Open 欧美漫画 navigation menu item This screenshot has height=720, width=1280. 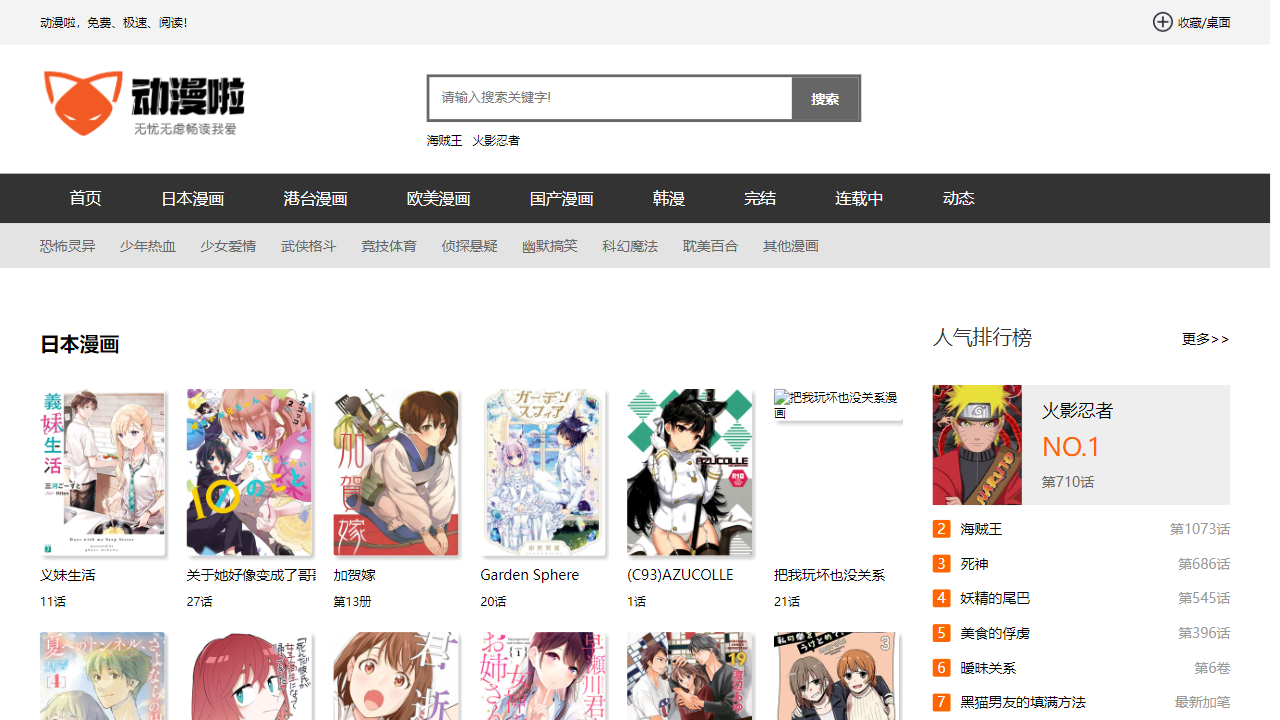pos(438,198)
